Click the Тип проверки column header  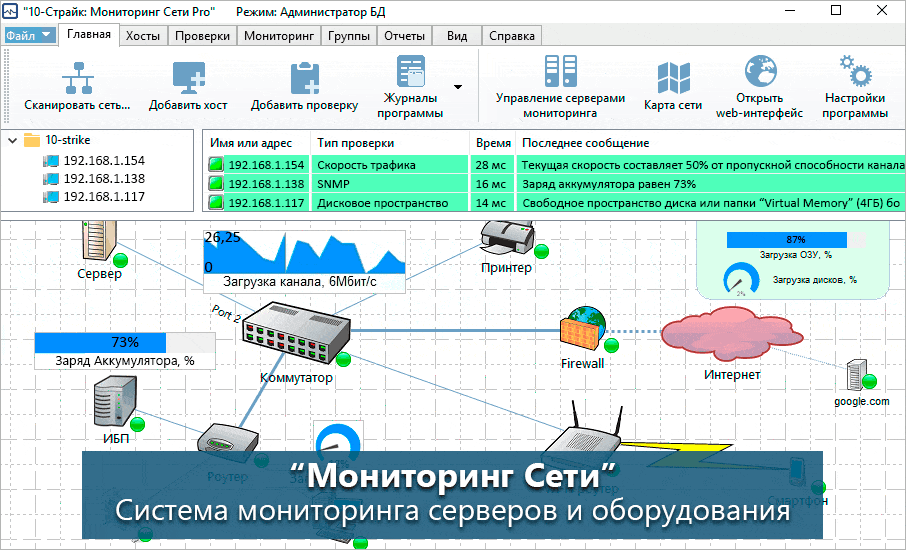coord(355,143)
